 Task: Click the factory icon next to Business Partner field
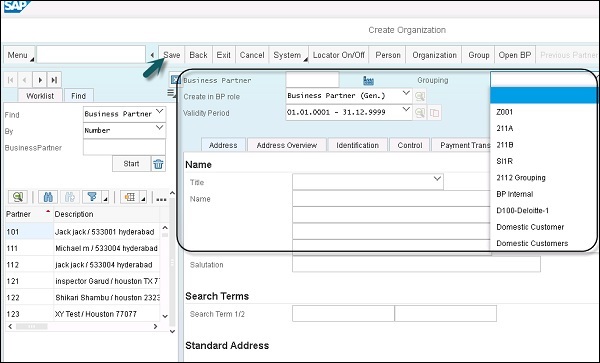pos(368,80)
